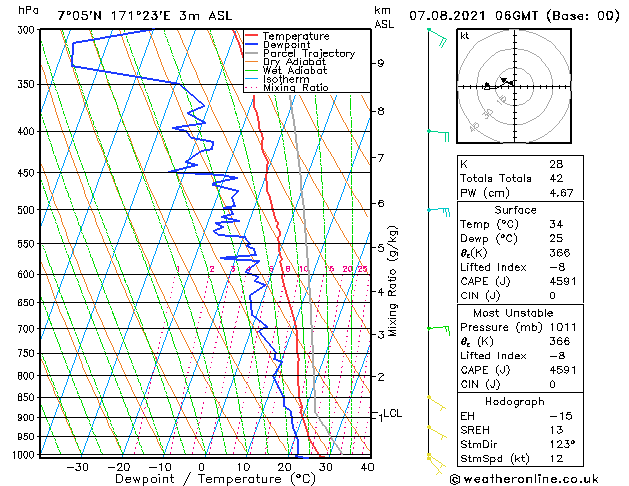The height and width of the screenshot is (486, 629).
Task: Click the wind barb at 500 hPa
Action: pyautogui.click(x=439, y=212)
